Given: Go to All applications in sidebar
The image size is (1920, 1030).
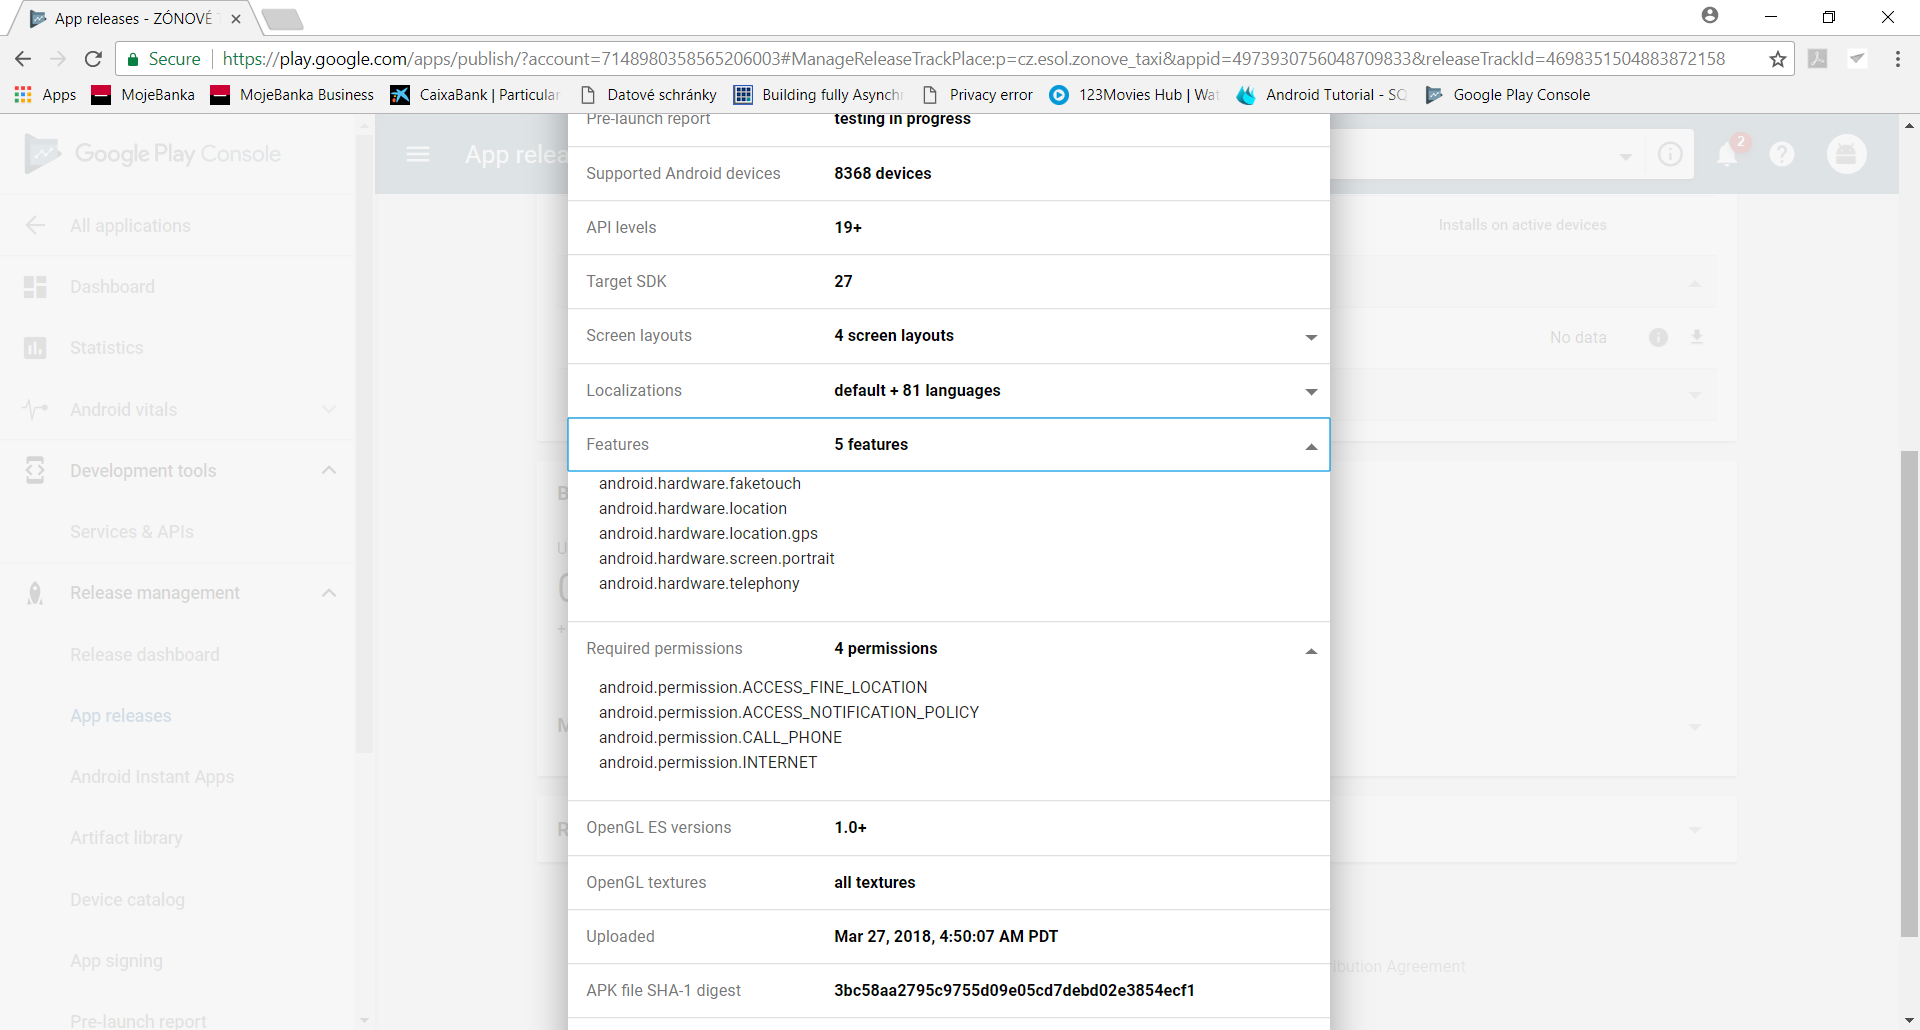Looking at the screenshot, I should [x=130, y=226].
